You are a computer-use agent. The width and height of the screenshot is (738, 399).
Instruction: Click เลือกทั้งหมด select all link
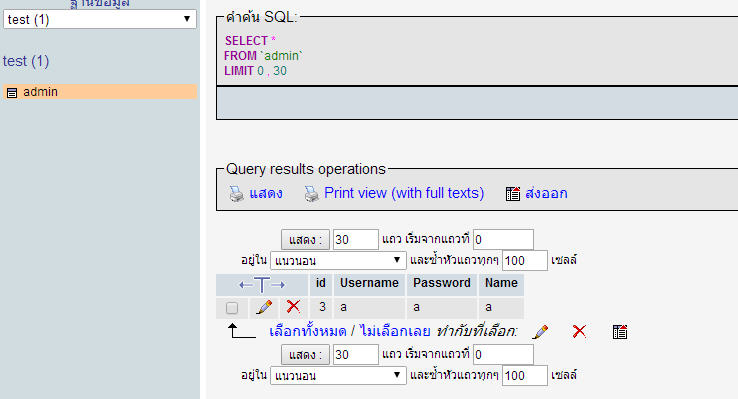[x=308, y=331]
